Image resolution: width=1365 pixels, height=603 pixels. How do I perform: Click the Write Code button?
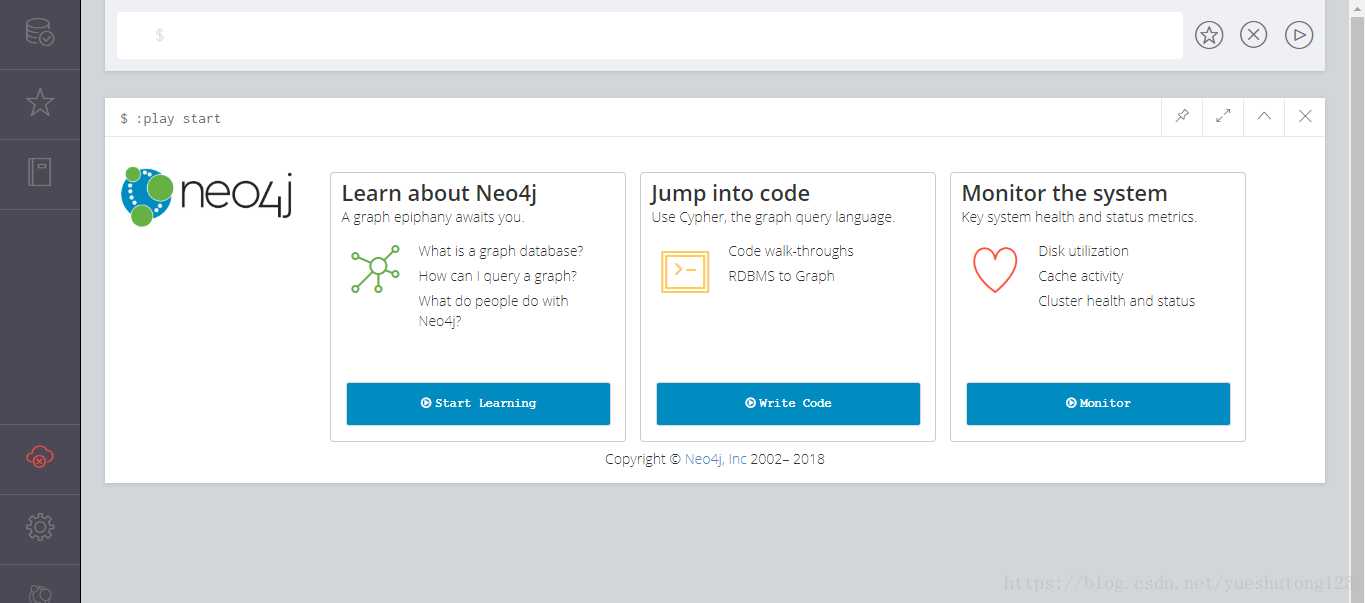788,404
